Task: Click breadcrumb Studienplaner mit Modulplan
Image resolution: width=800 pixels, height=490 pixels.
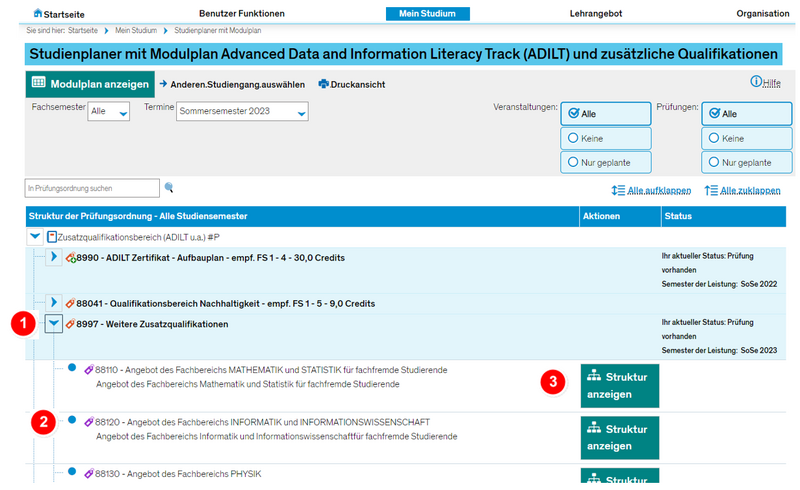Action: coord(217,31)
